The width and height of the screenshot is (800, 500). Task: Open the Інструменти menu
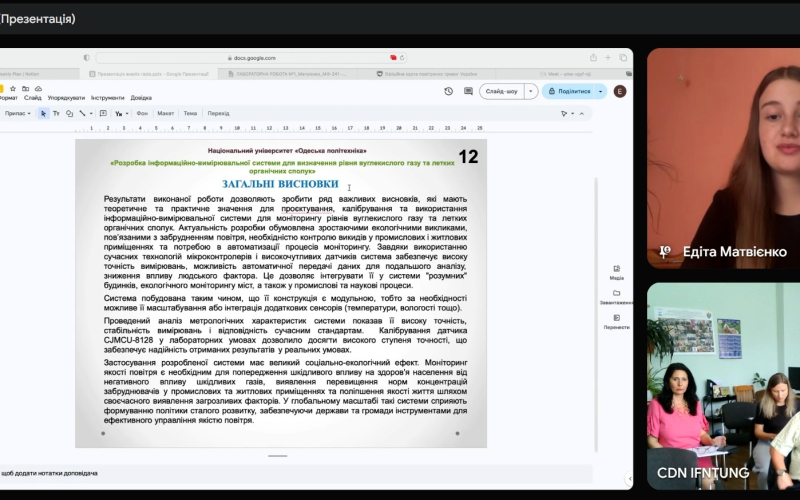[x=108, y=97]
